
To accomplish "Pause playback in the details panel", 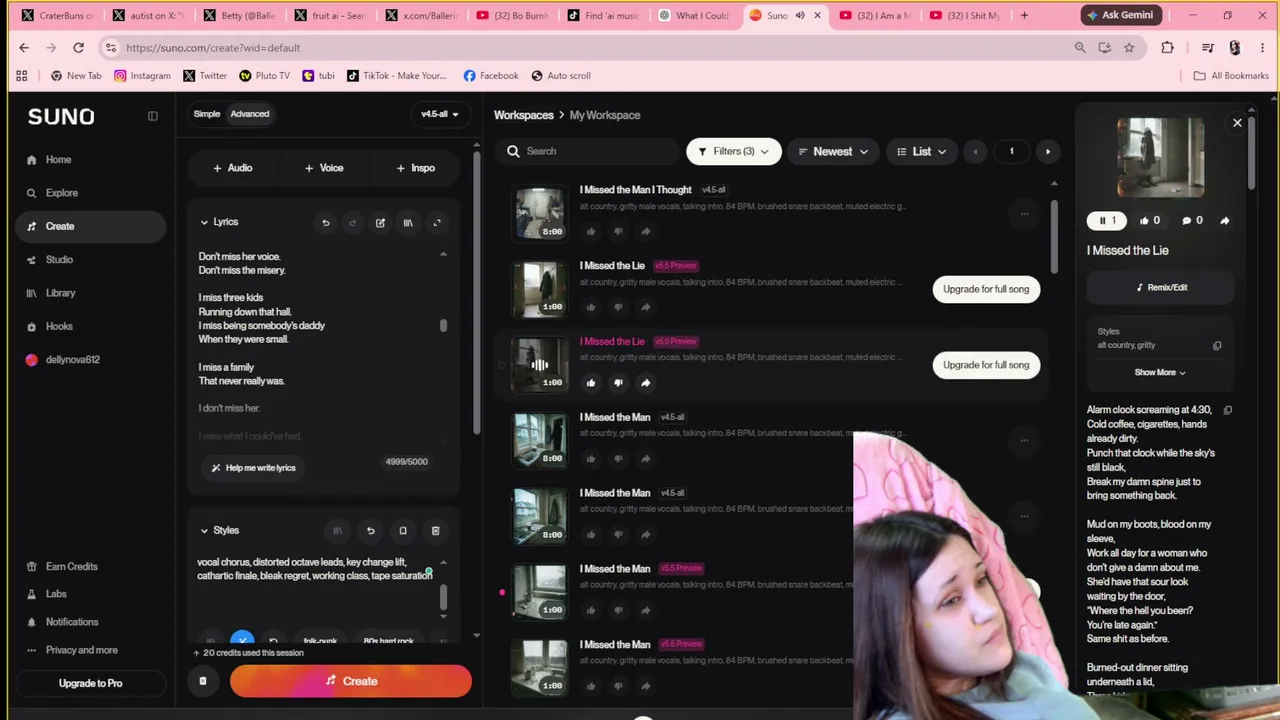I will coord(1107,221).
